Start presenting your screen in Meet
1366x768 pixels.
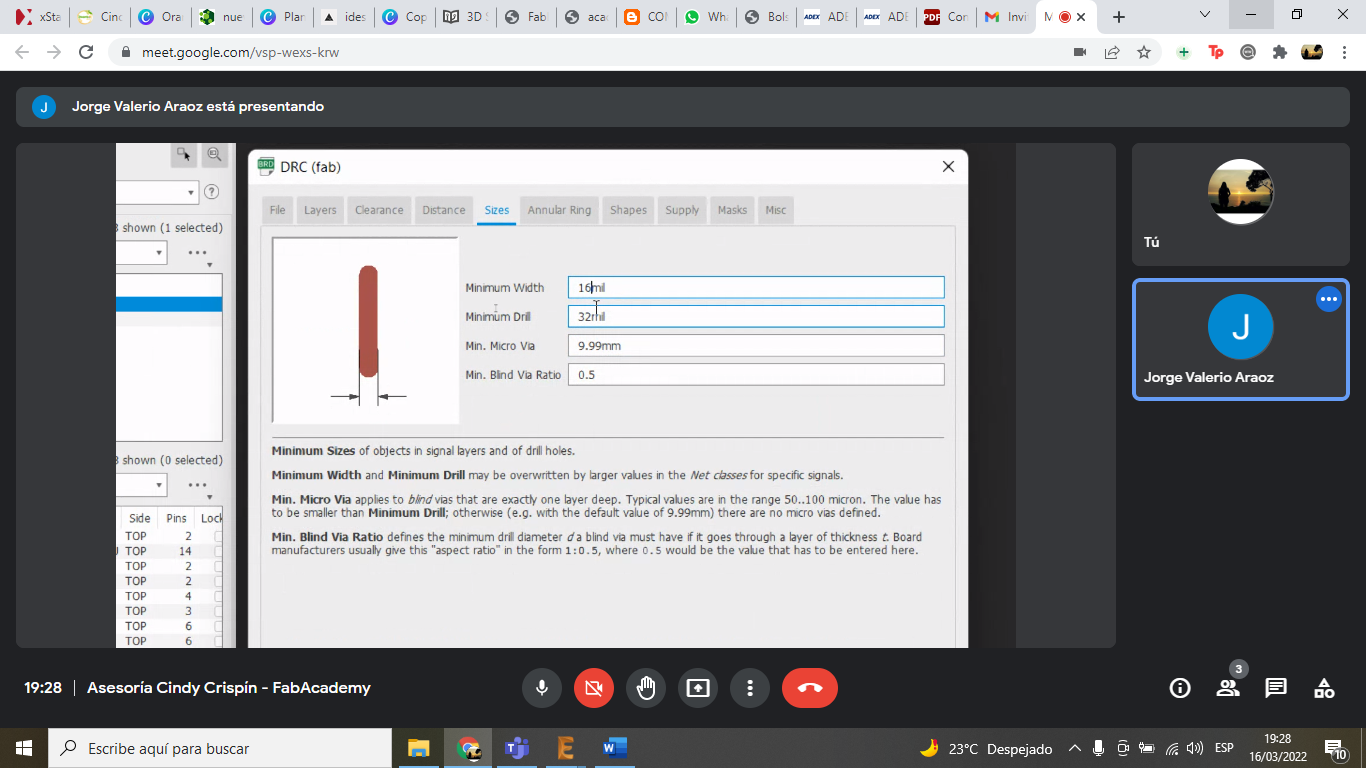pos(698,688)
